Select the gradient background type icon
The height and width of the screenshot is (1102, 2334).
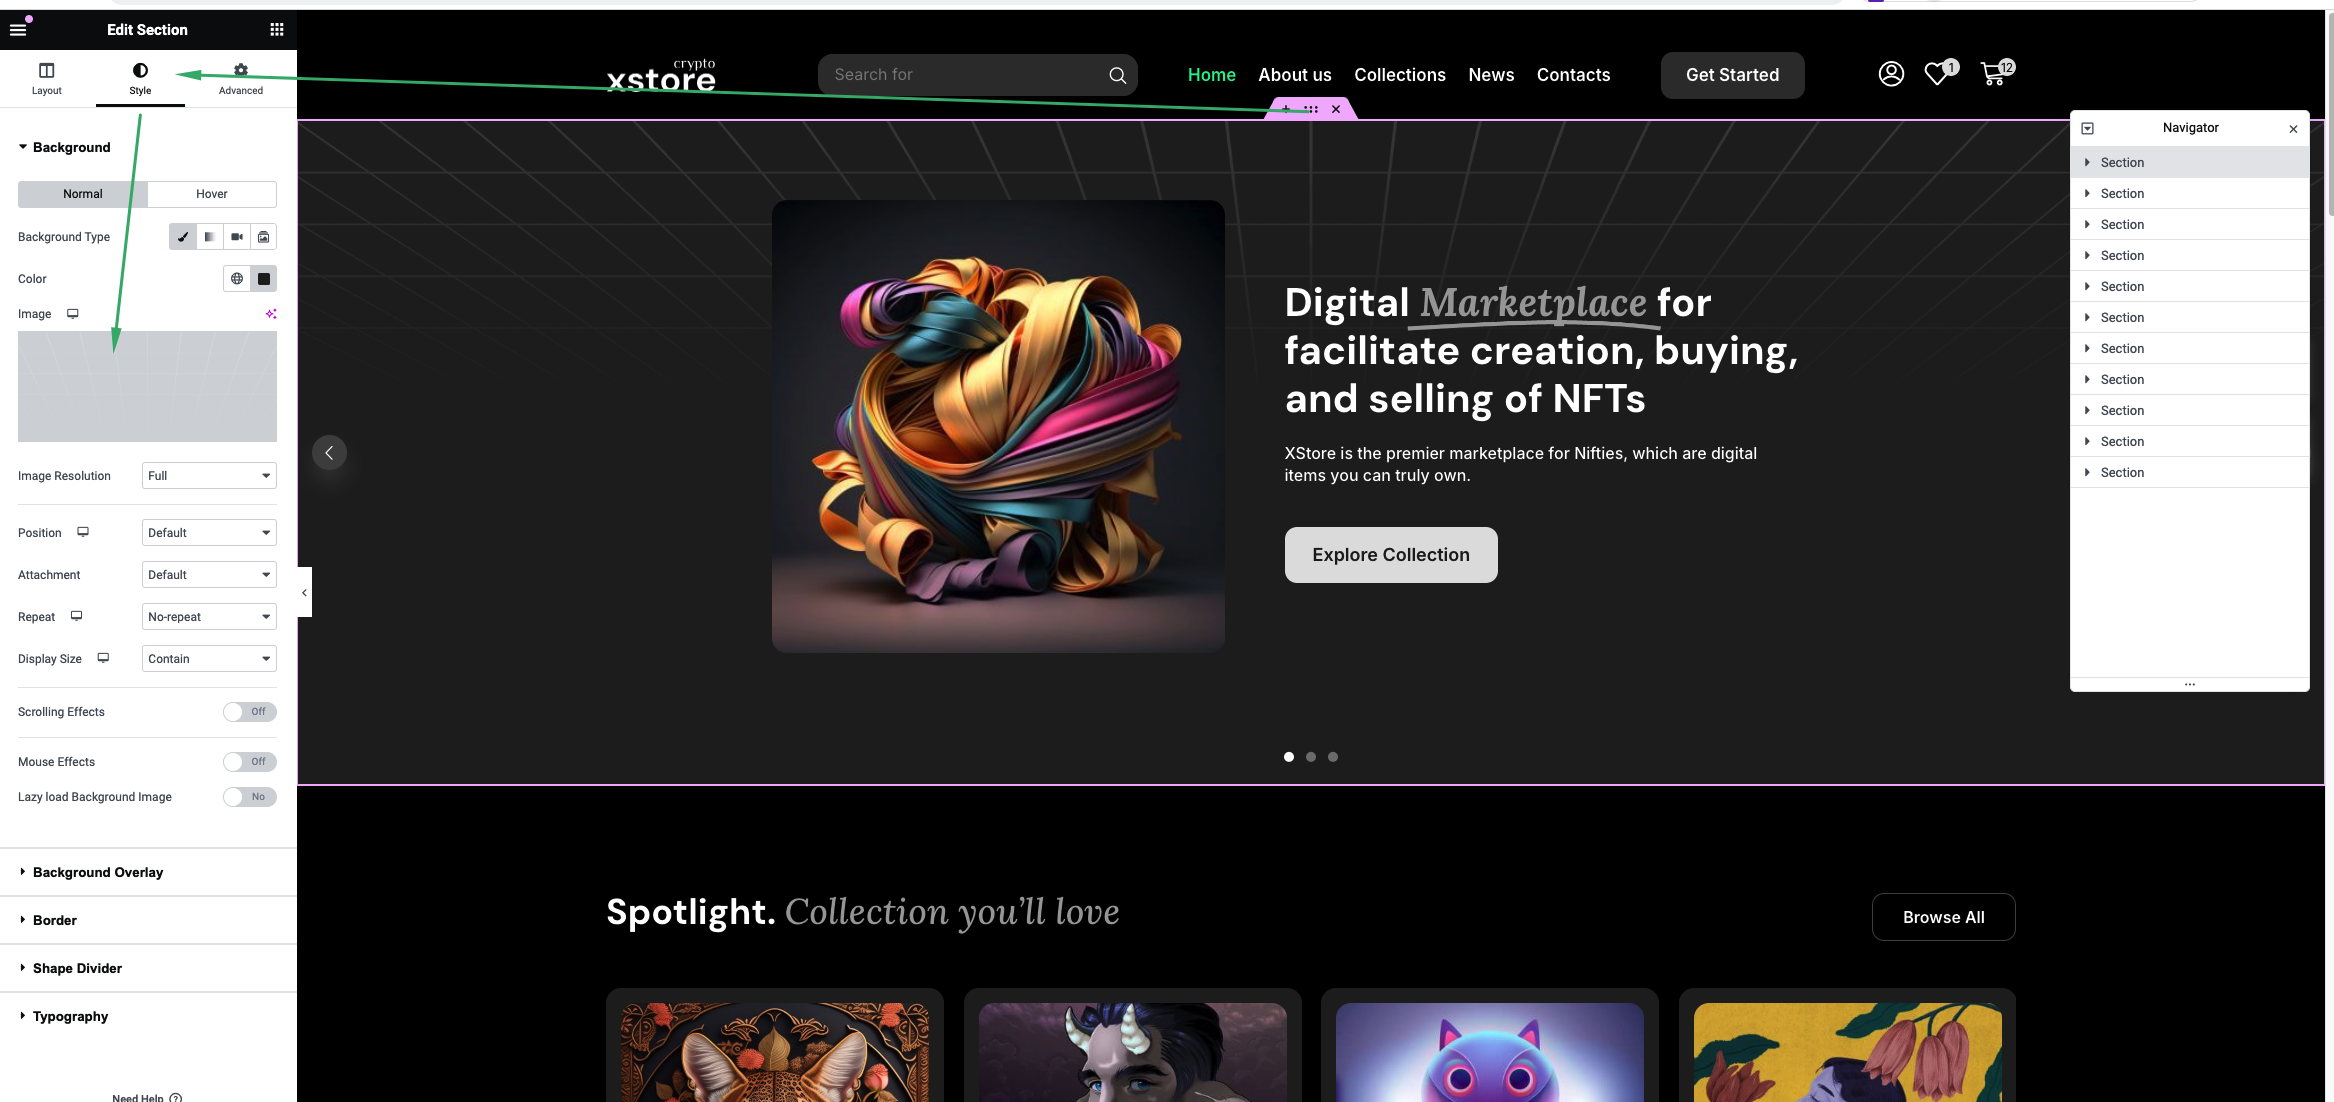(209, 237)
